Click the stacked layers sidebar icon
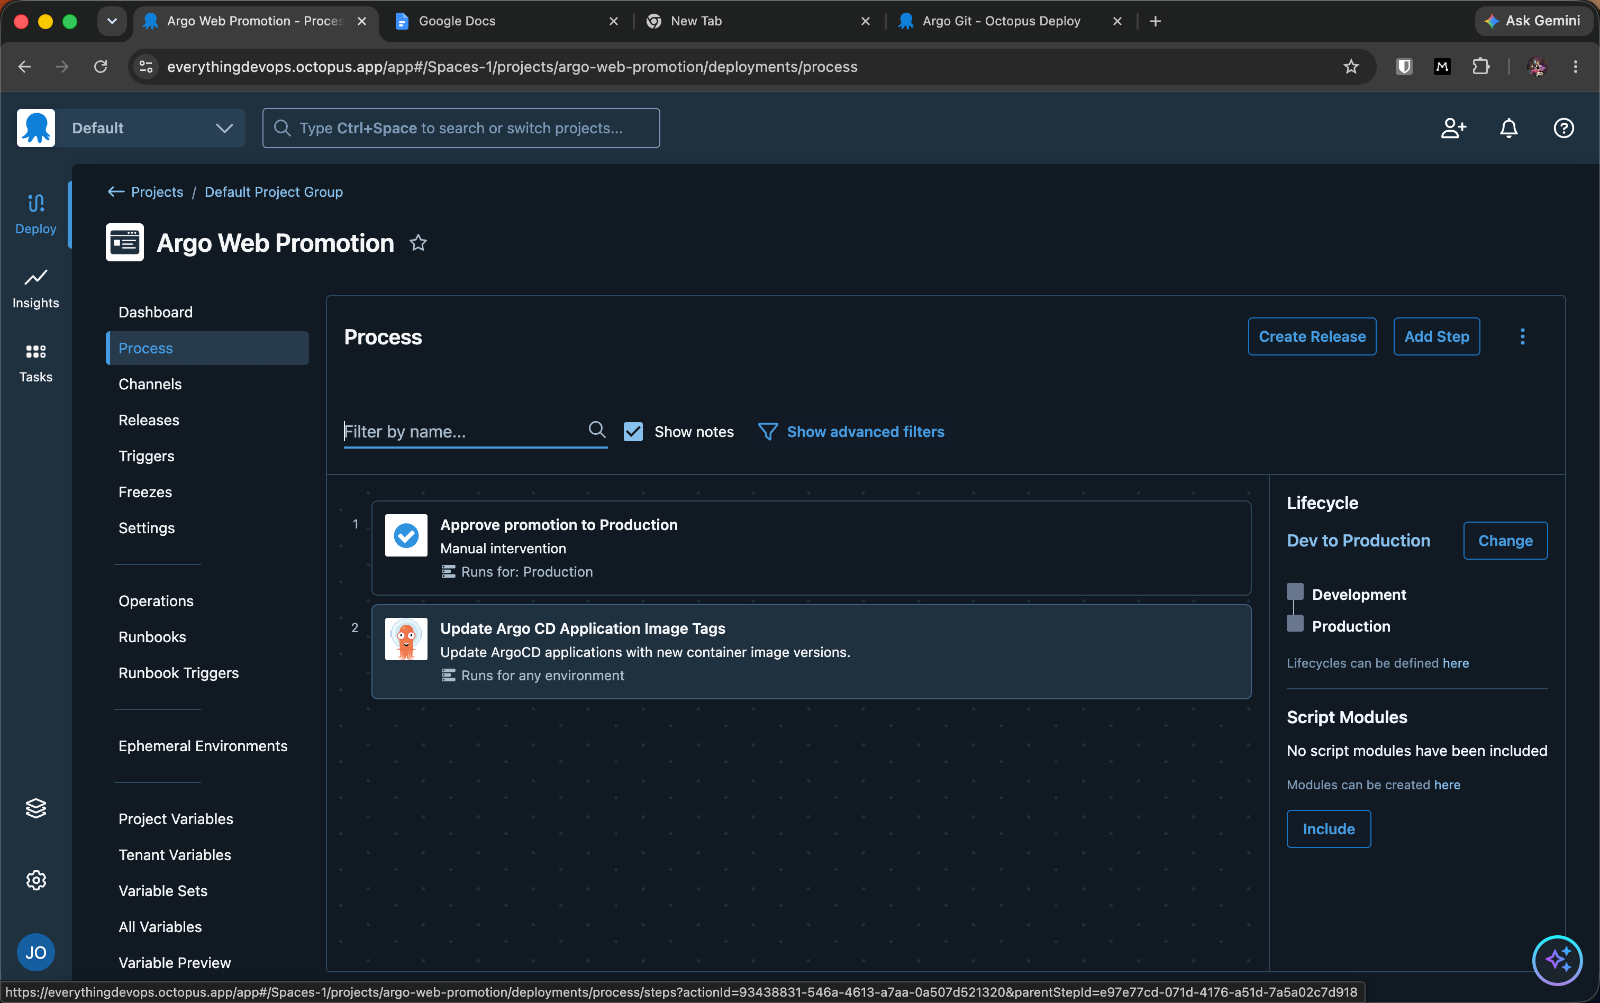Viewport: 1600px width, 1003px height. [x=36, y=808]
